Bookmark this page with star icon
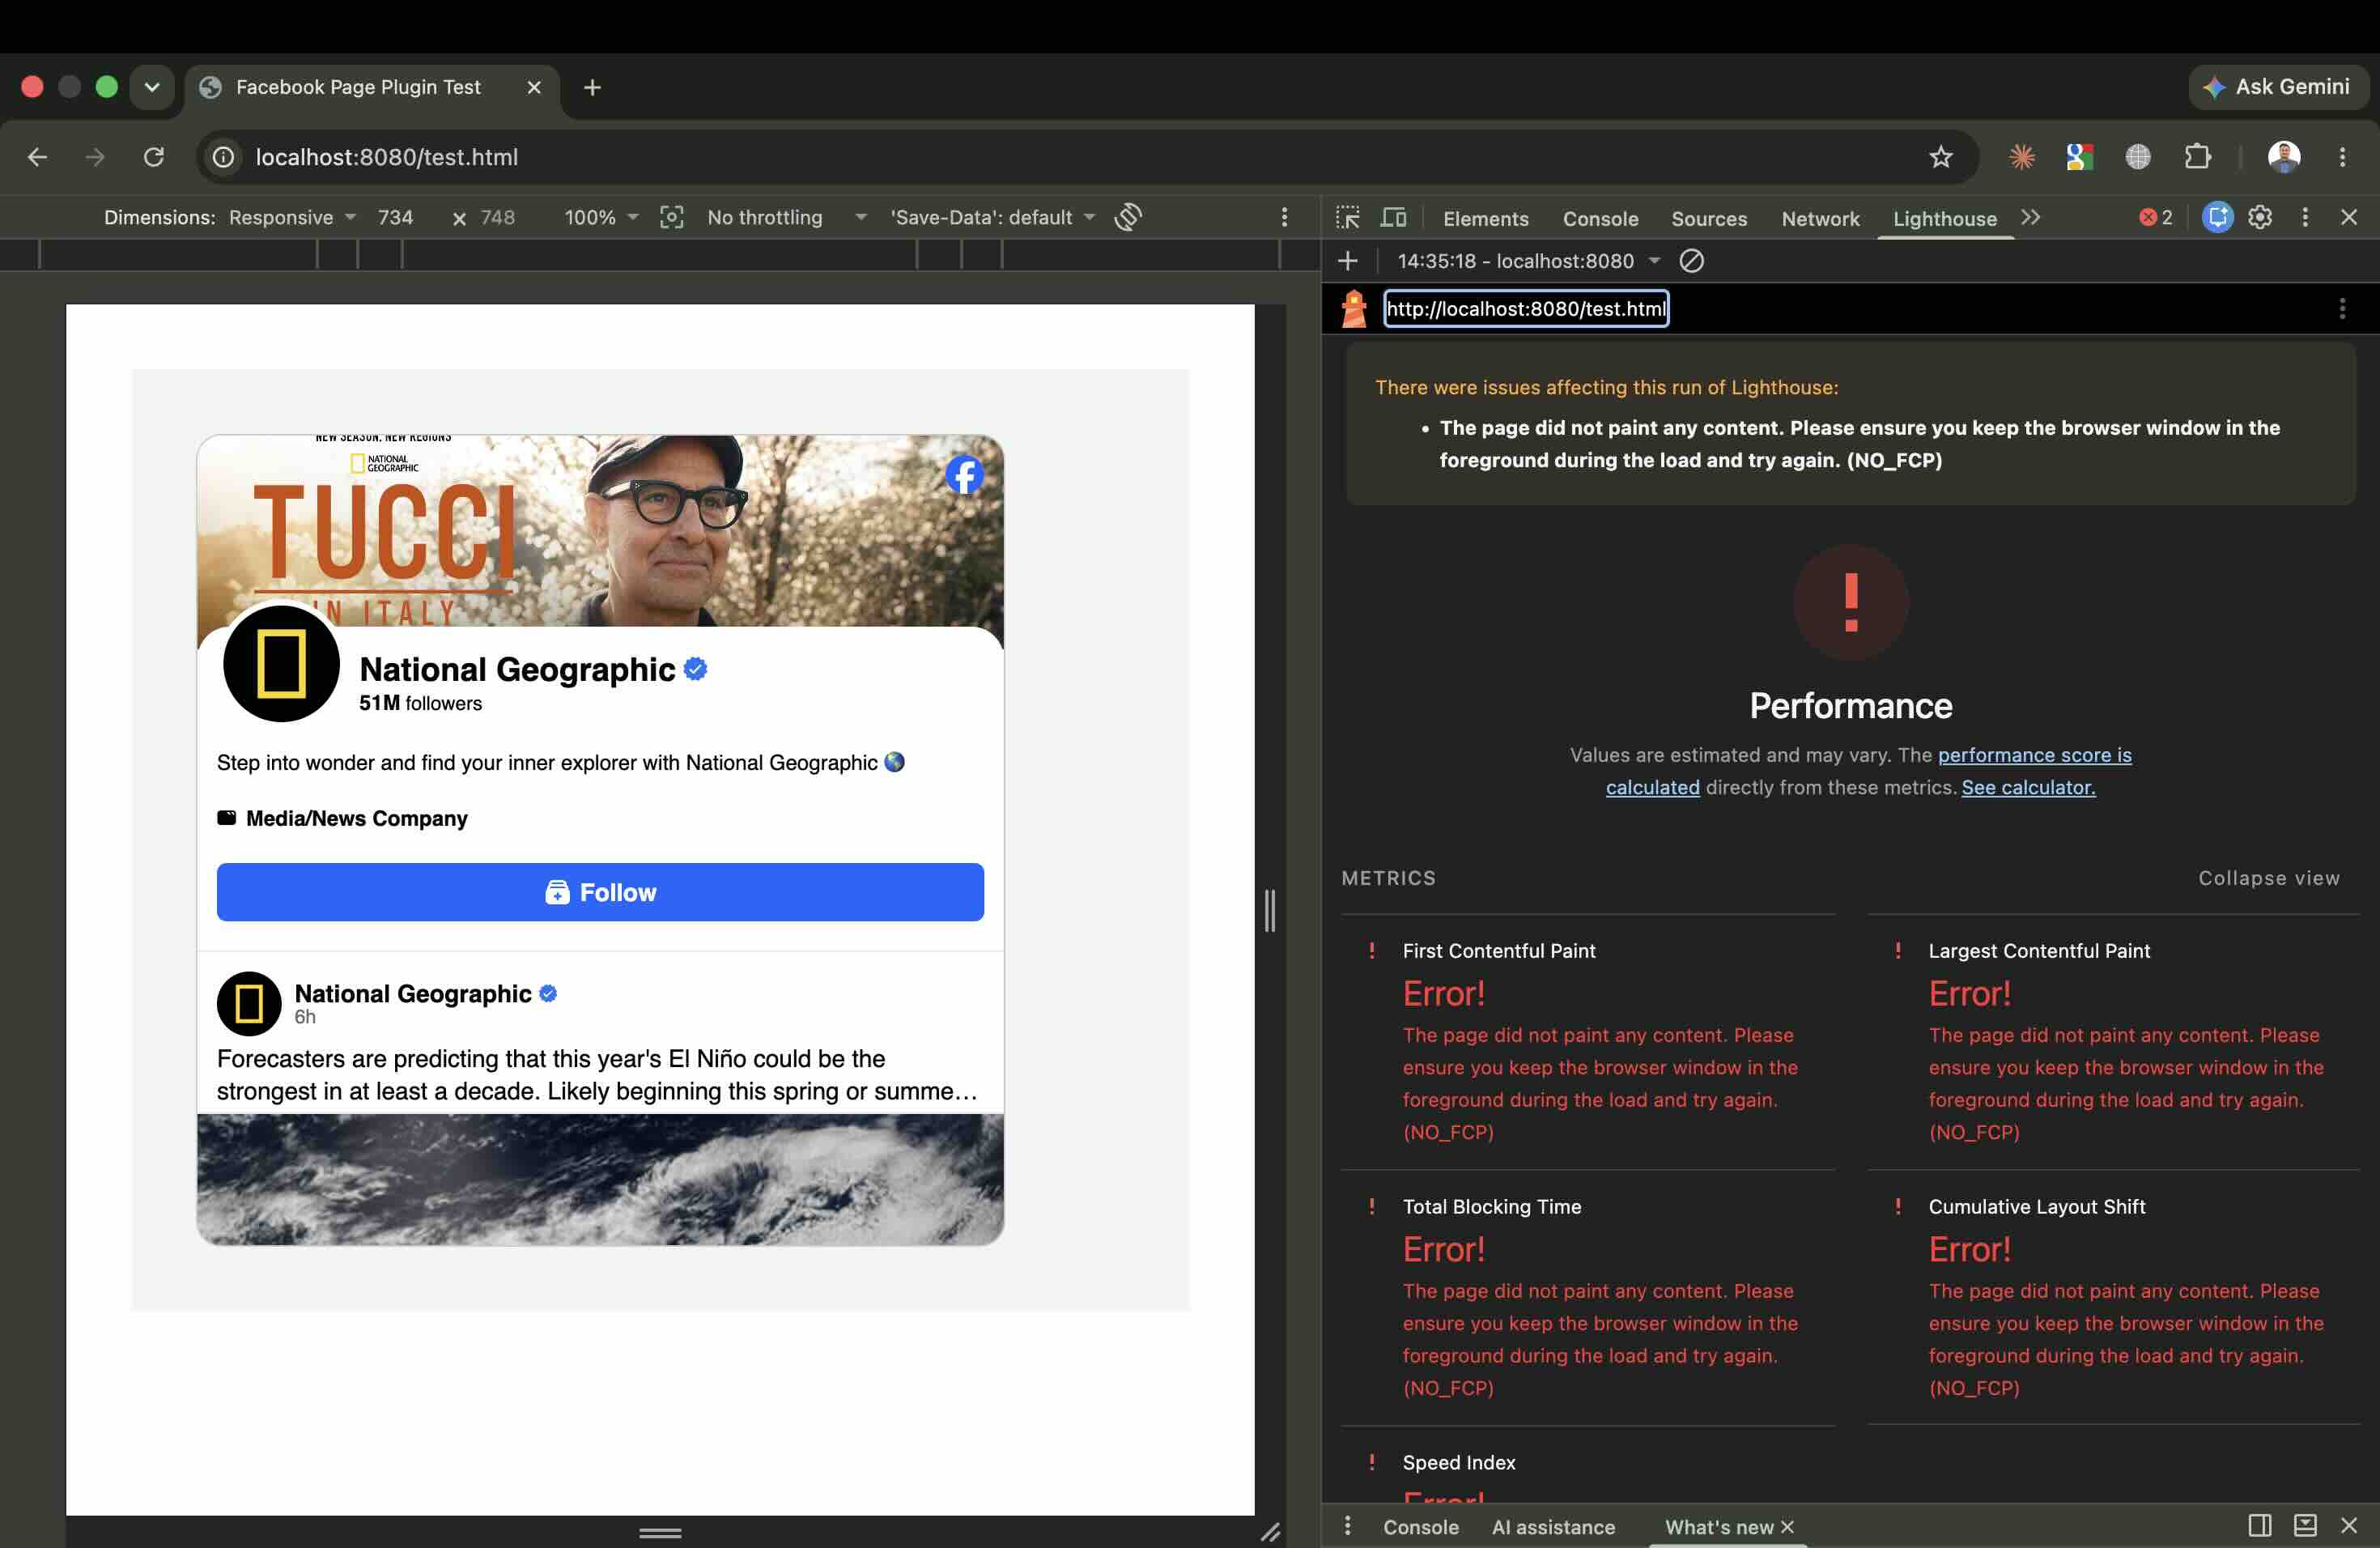Screen dimensions: 2380x1548 [x=1940, y=157]
